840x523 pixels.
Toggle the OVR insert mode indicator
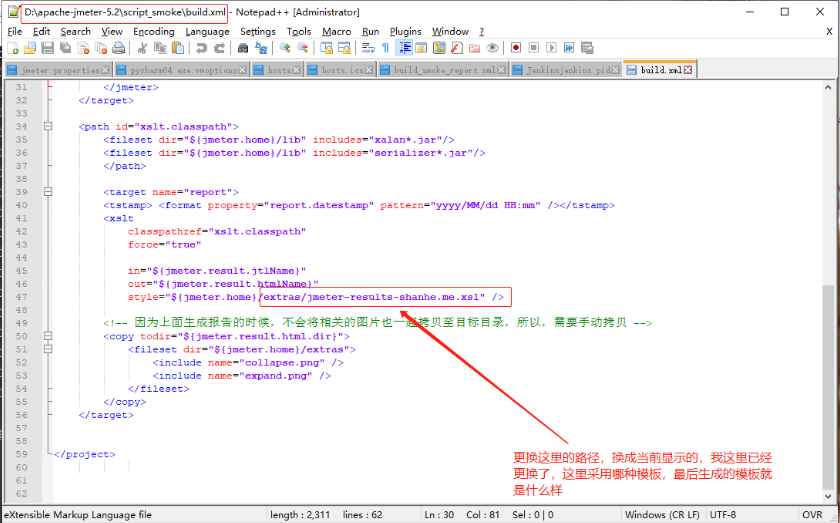click(x=812, y=515)
